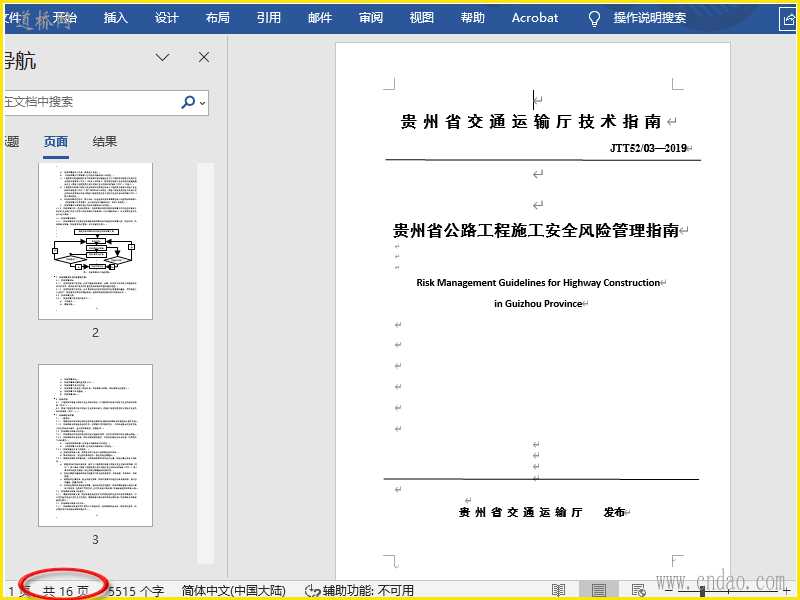The width and height of the screenshot is (800, 600).
Task: Click the code JTT52/03—2019
Action: coord(648,148)
